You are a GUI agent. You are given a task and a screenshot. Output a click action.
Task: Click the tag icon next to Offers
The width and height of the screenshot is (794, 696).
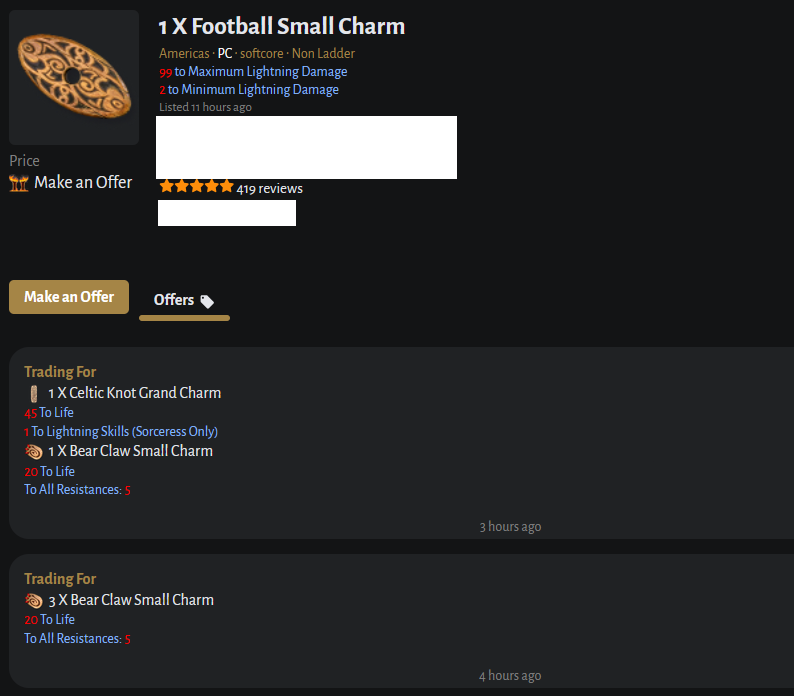[x=207, y=301]
